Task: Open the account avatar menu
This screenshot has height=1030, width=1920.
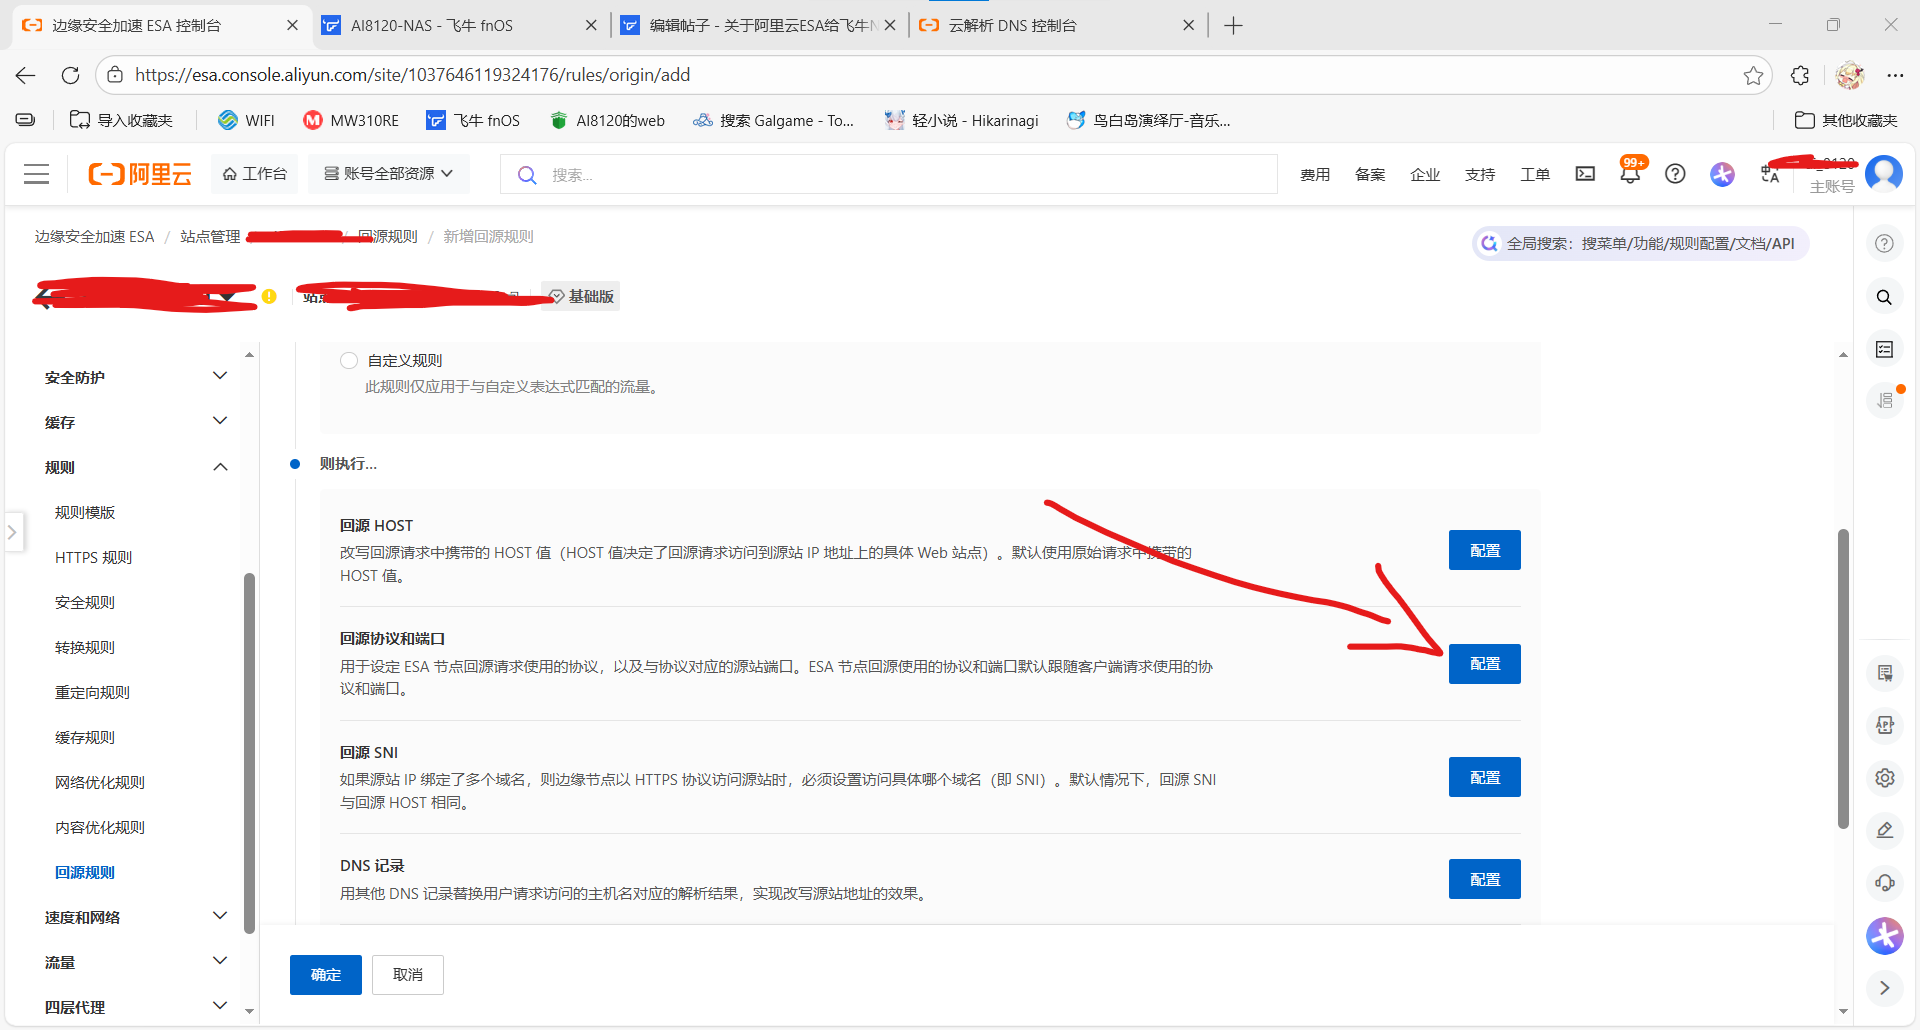Action: coord(1884,173)
